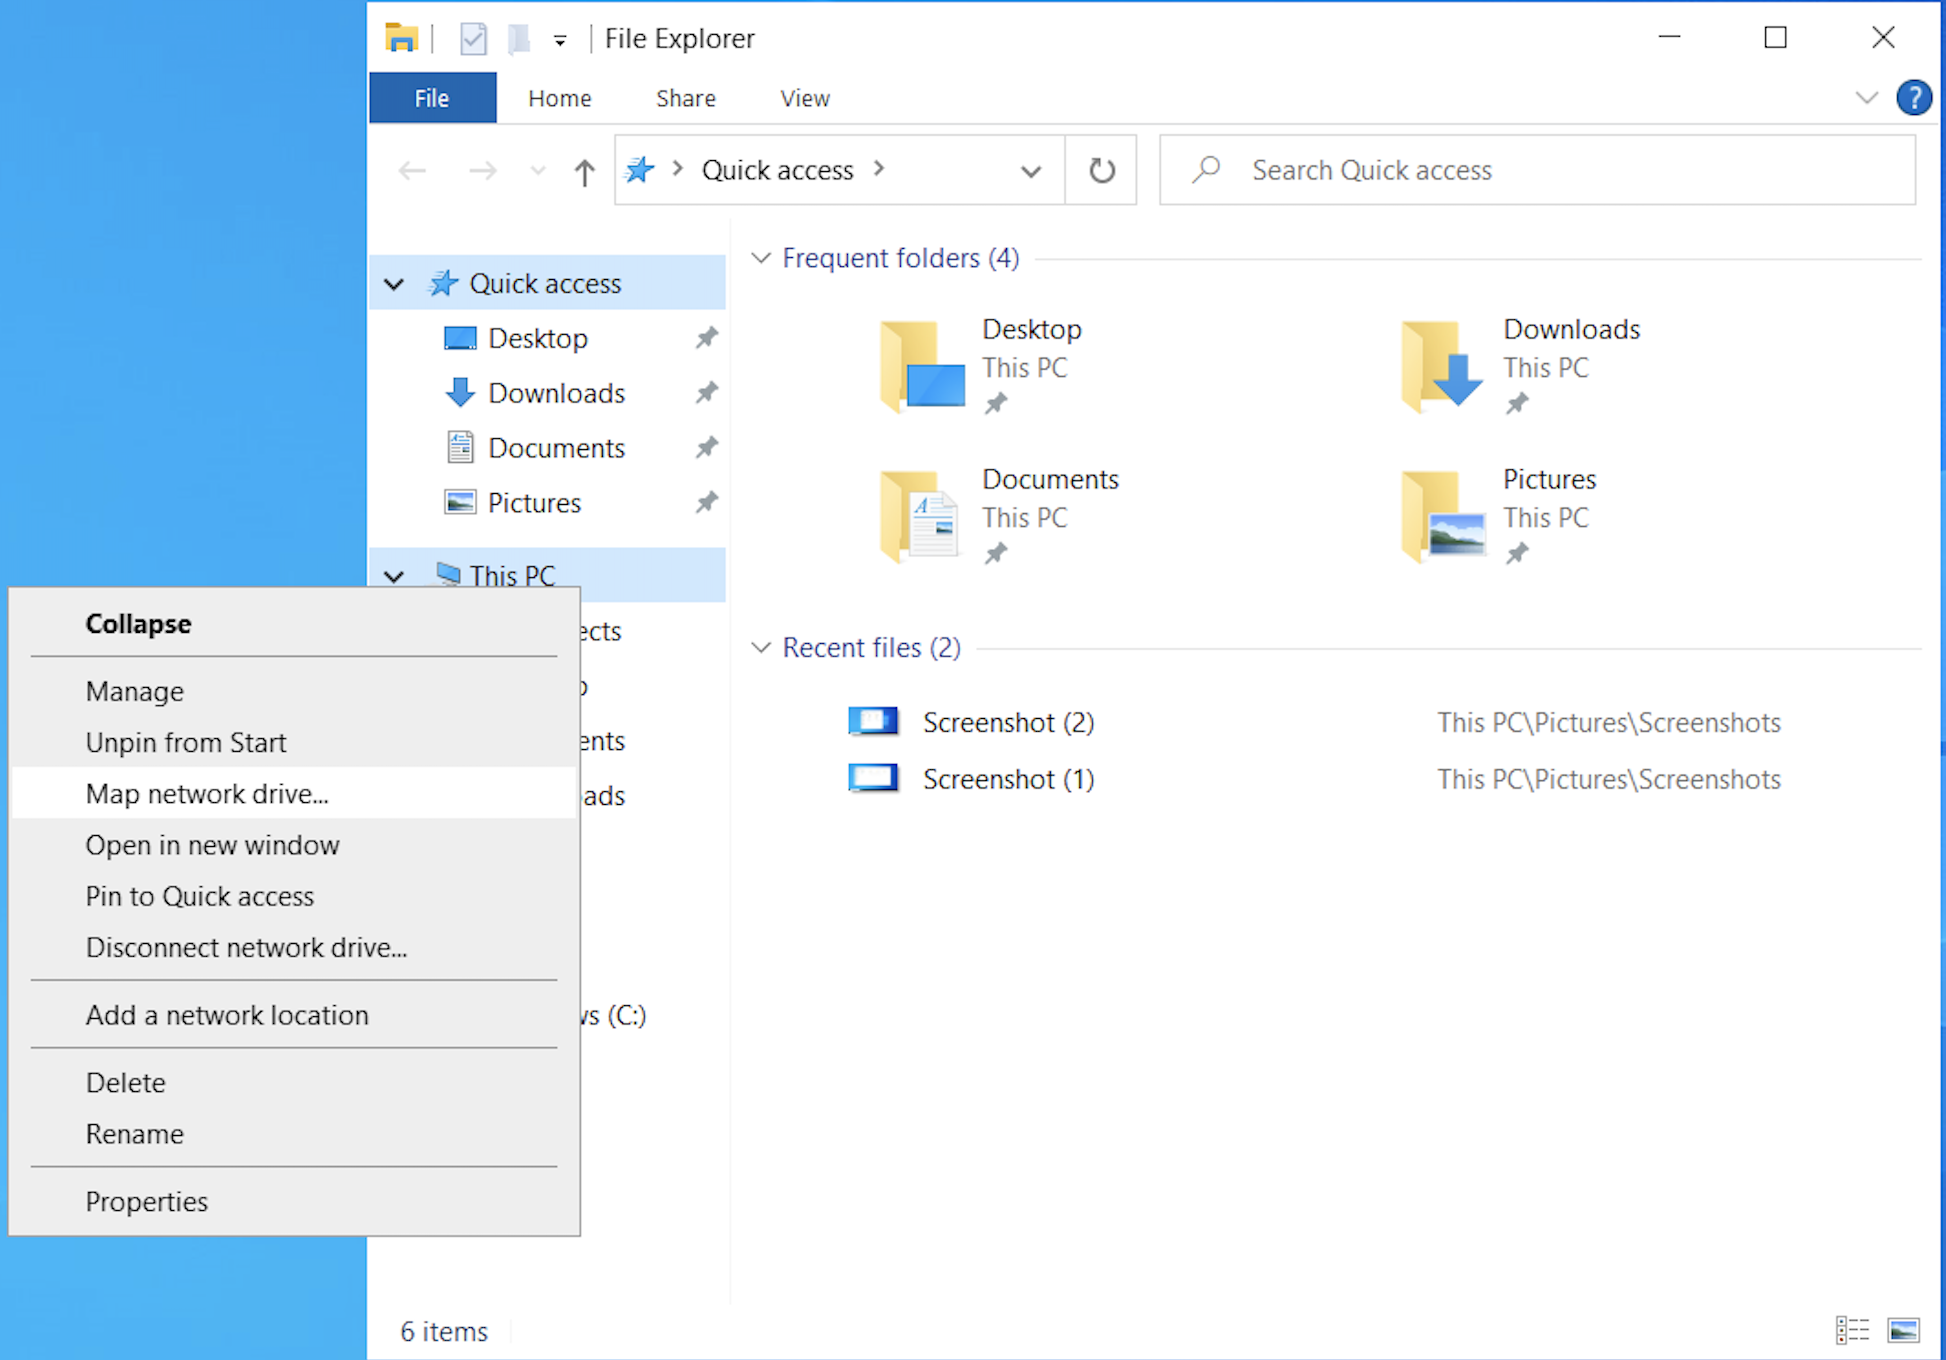Select Map network drive in context menu
The image size is (1946, 1360).
tap(207, 794)
